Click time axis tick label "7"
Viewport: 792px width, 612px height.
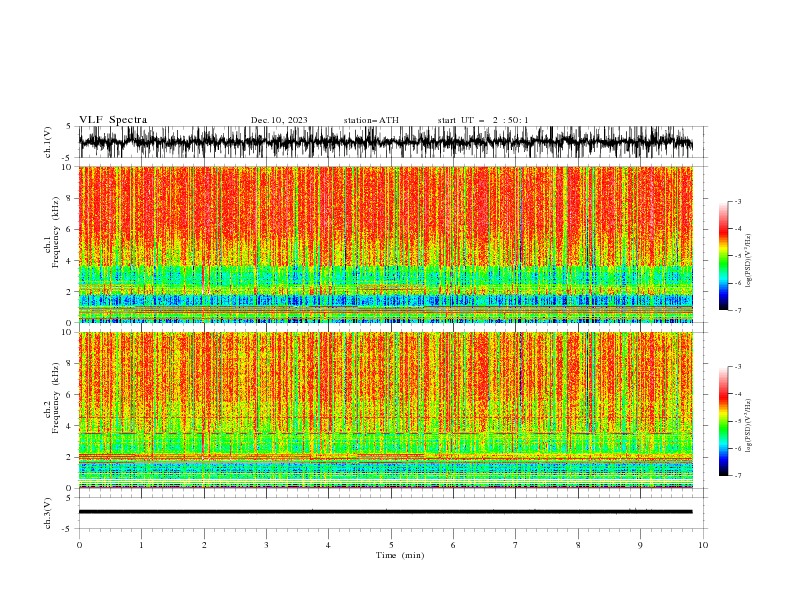click(515, 545)
